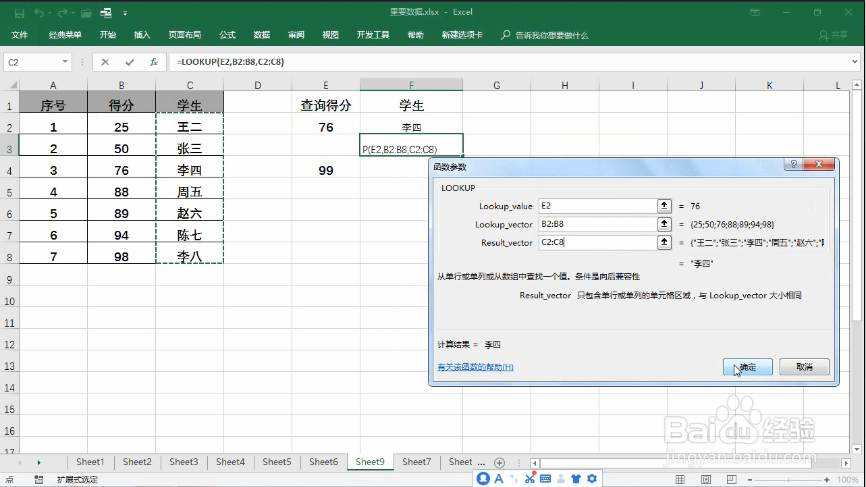Click the Tell Me search lightbulb box
This screenshot has height=487, width=866.
point(545,35)
